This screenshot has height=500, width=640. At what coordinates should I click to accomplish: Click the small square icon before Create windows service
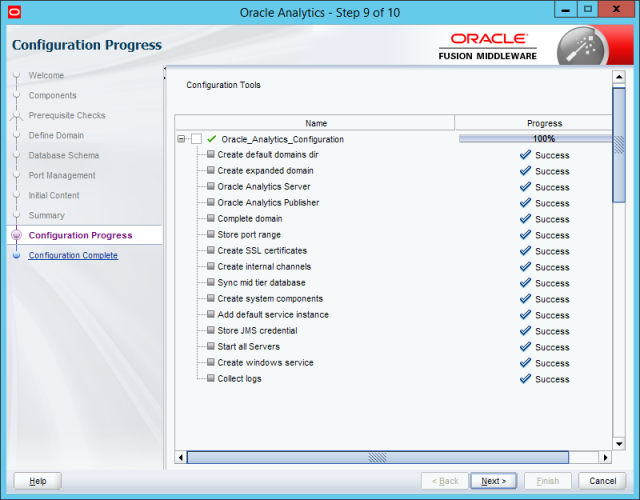point(211,362)
